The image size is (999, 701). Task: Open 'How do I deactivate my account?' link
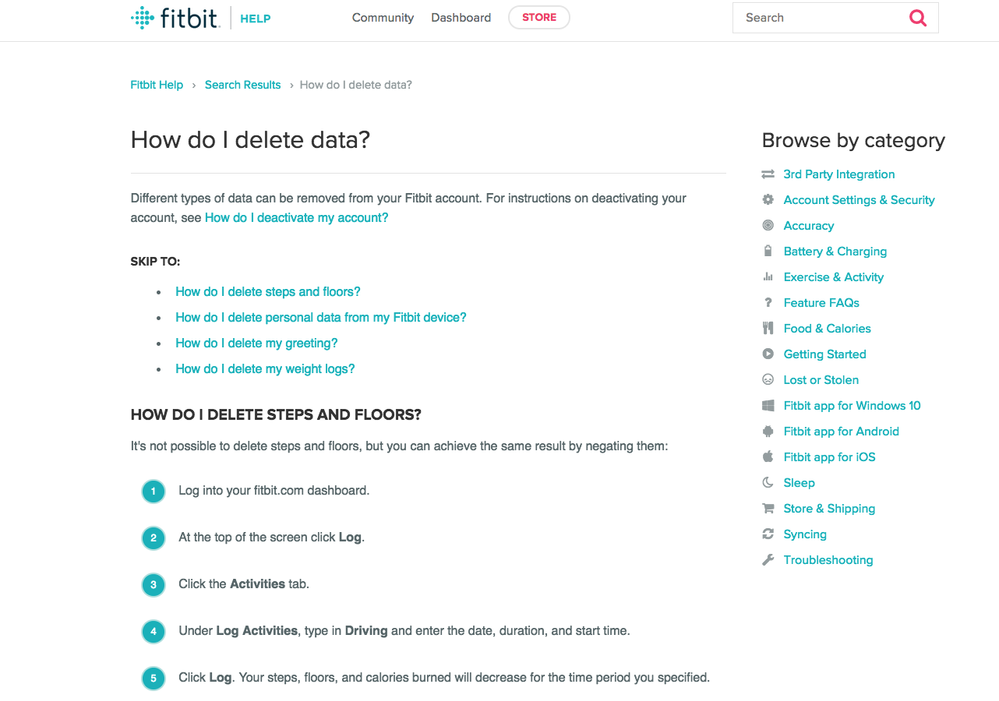[x=296, y=217]
